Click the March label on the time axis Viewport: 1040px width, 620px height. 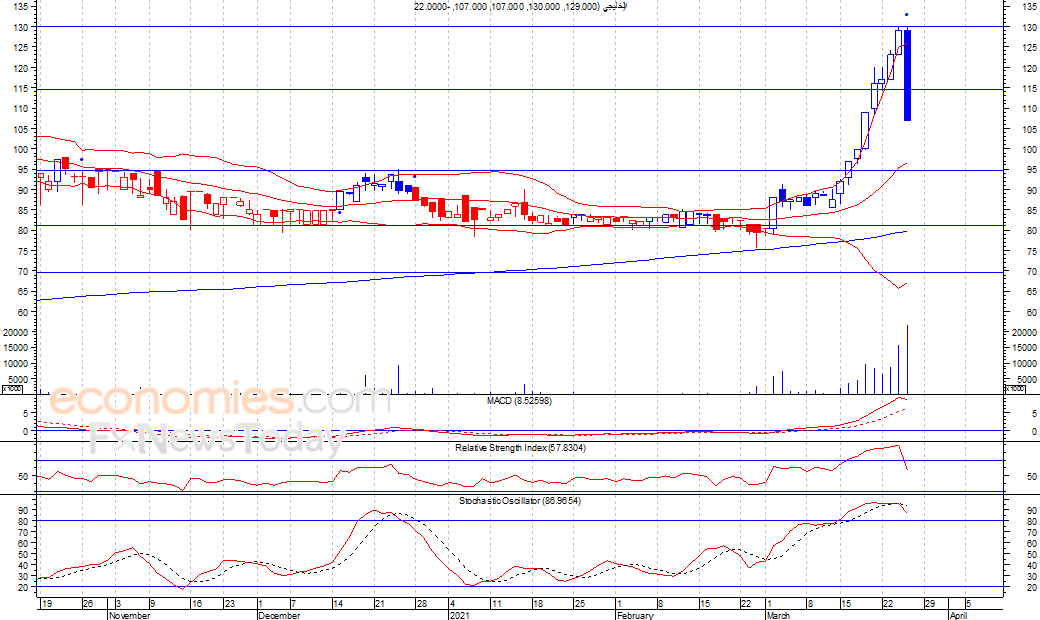[x=778, y=616]
